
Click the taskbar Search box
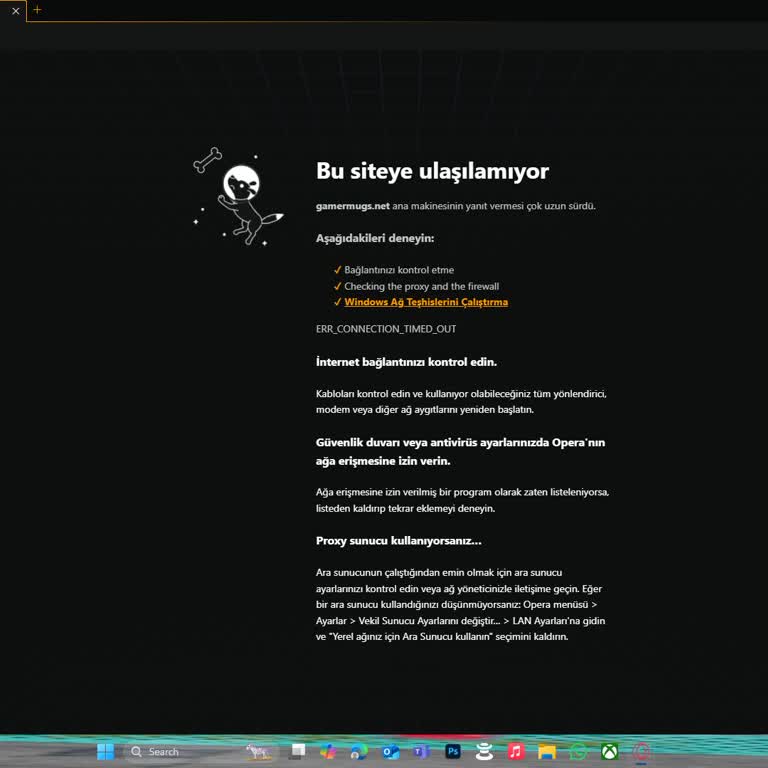click(x=160, y=751)
